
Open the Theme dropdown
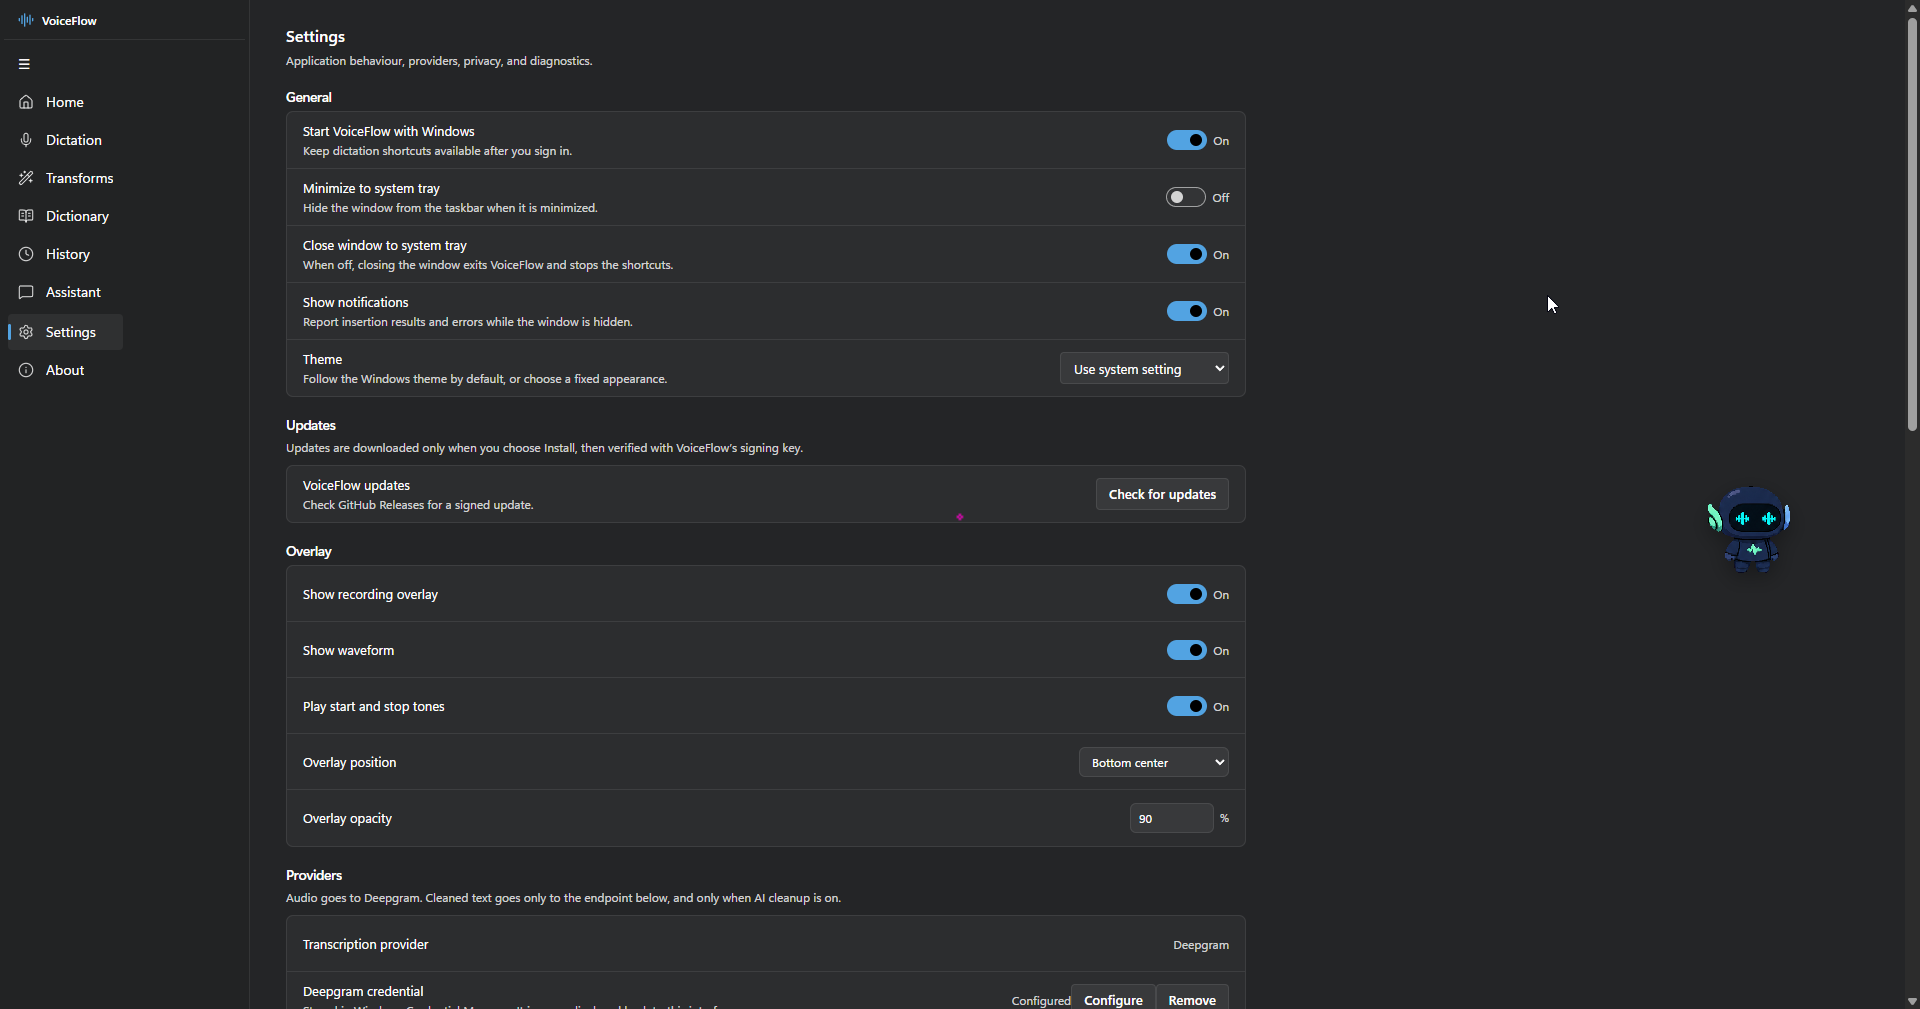[x=1144, y=369]
